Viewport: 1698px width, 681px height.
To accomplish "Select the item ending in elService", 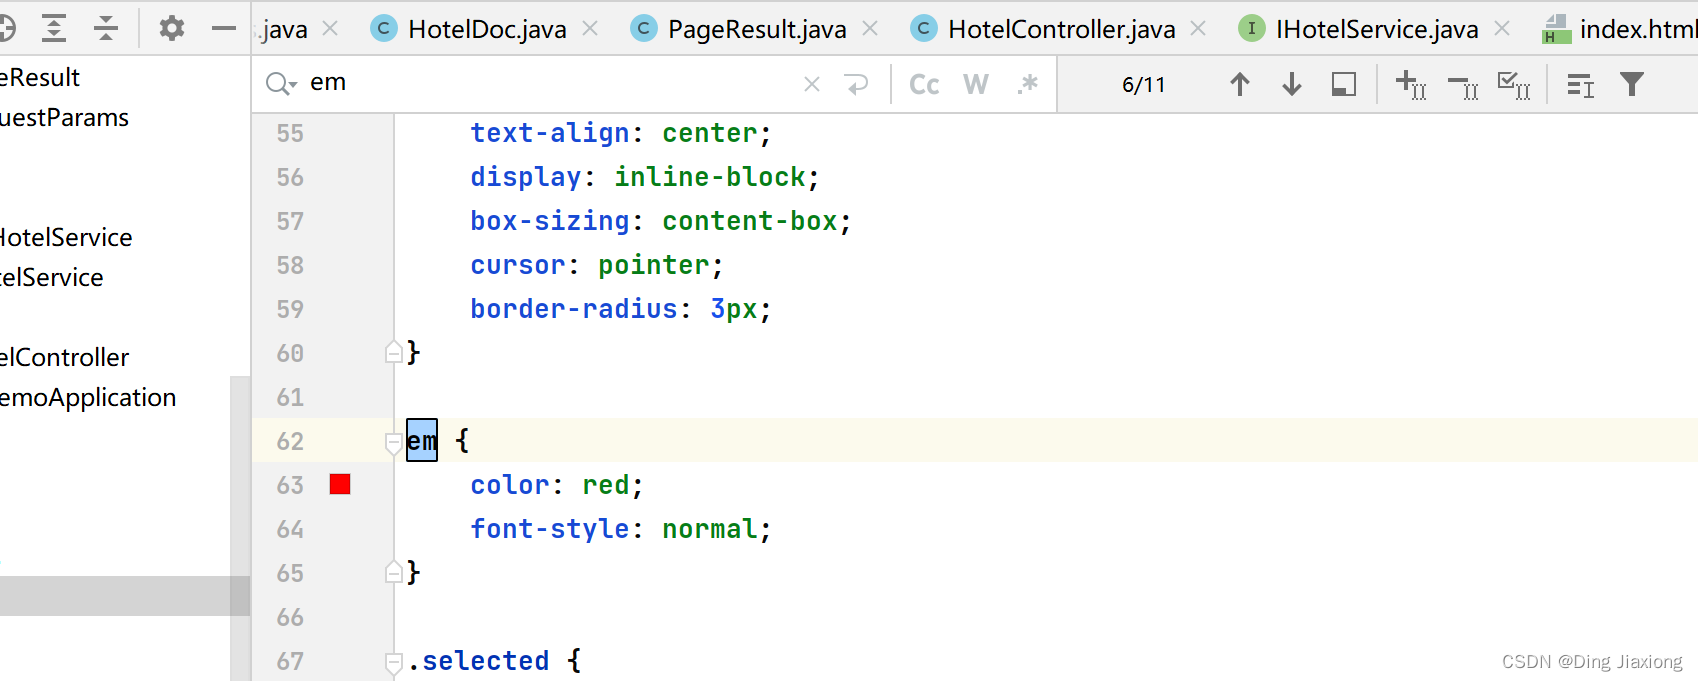I will 52,277.
